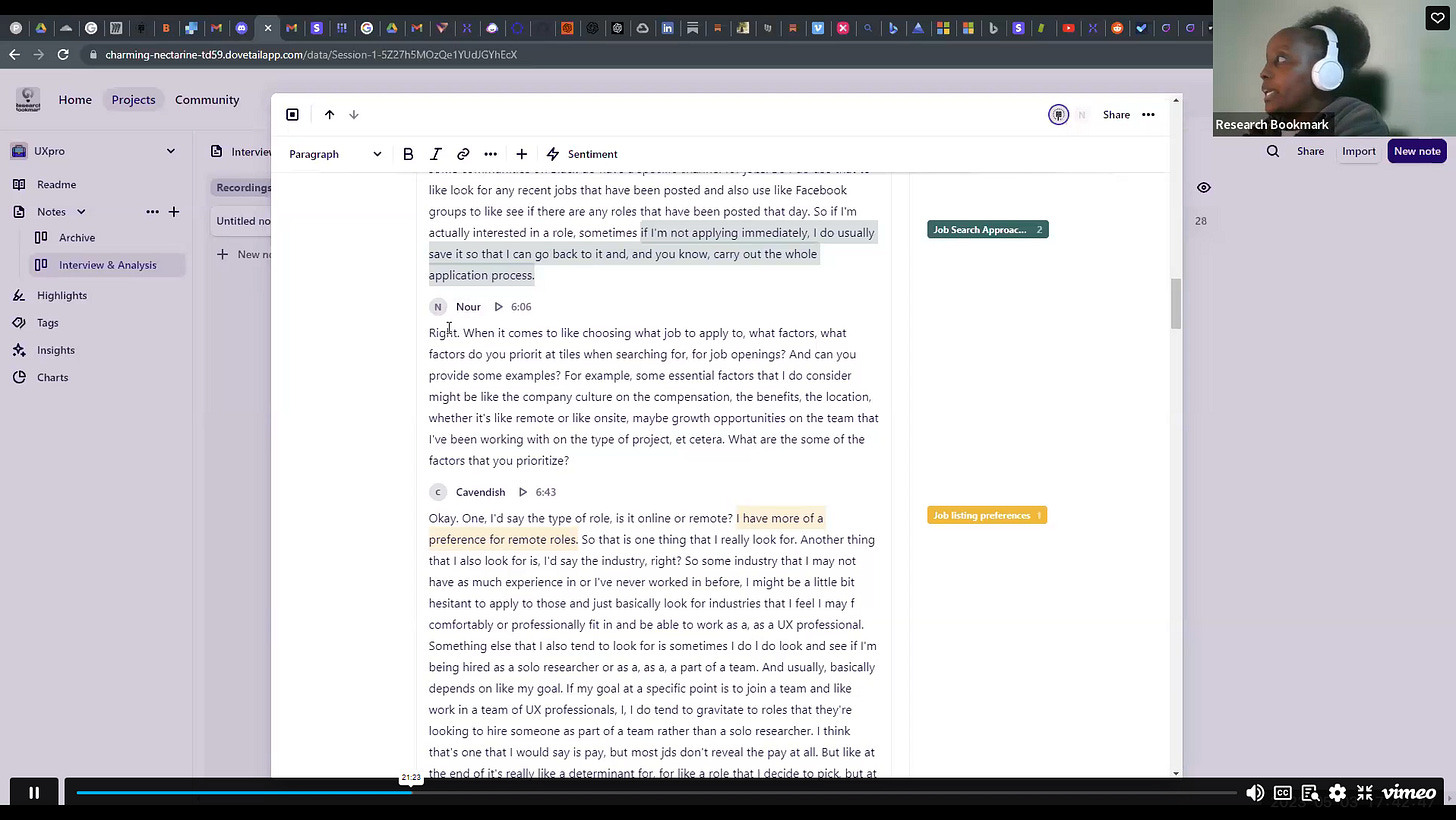Click the note panel vertical scrollbar
Viewport: 1456px width, 820px height.
pyautogui.click(x=1176, y=304)
